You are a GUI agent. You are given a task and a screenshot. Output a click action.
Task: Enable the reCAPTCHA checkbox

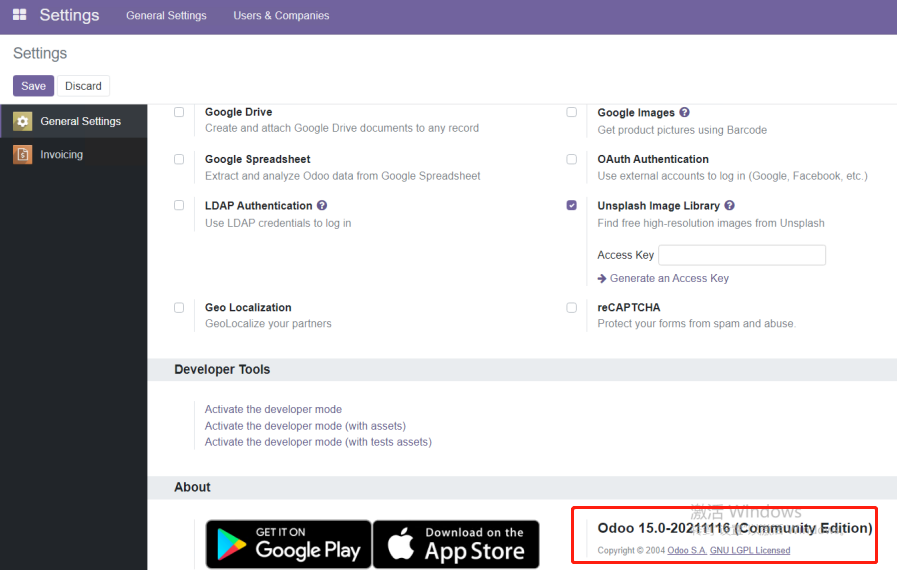[x=572, y=307]
